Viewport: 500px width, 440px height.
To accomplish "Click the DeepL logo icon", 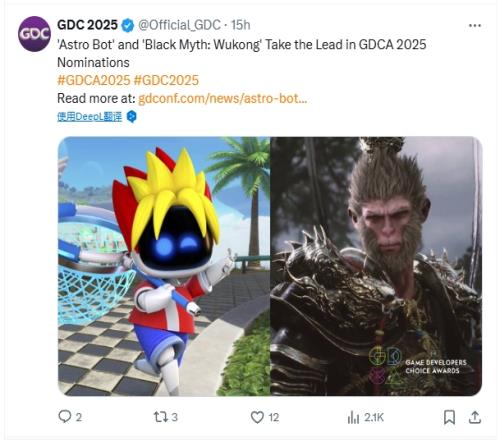I will pos(132,117).
